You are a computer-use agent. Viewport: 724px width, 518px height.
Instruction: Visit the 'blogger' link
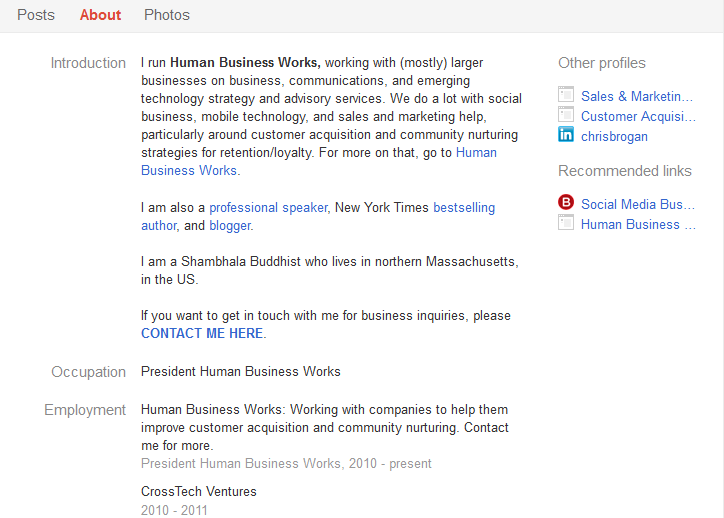tap(230, 226)
